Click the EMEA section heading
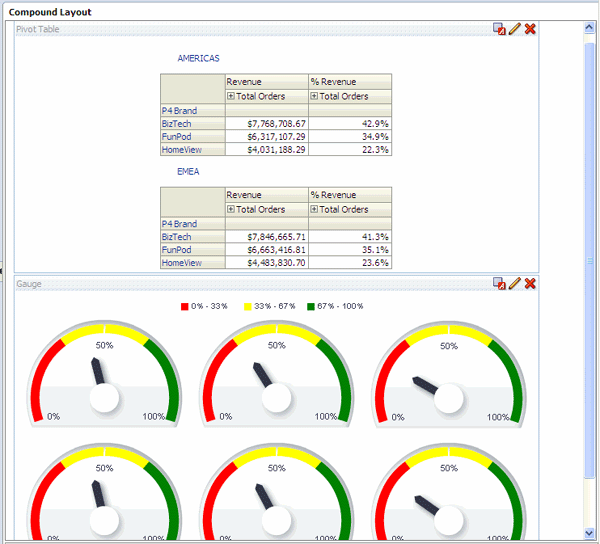This screenshot has width=600, height=544. 188,172
